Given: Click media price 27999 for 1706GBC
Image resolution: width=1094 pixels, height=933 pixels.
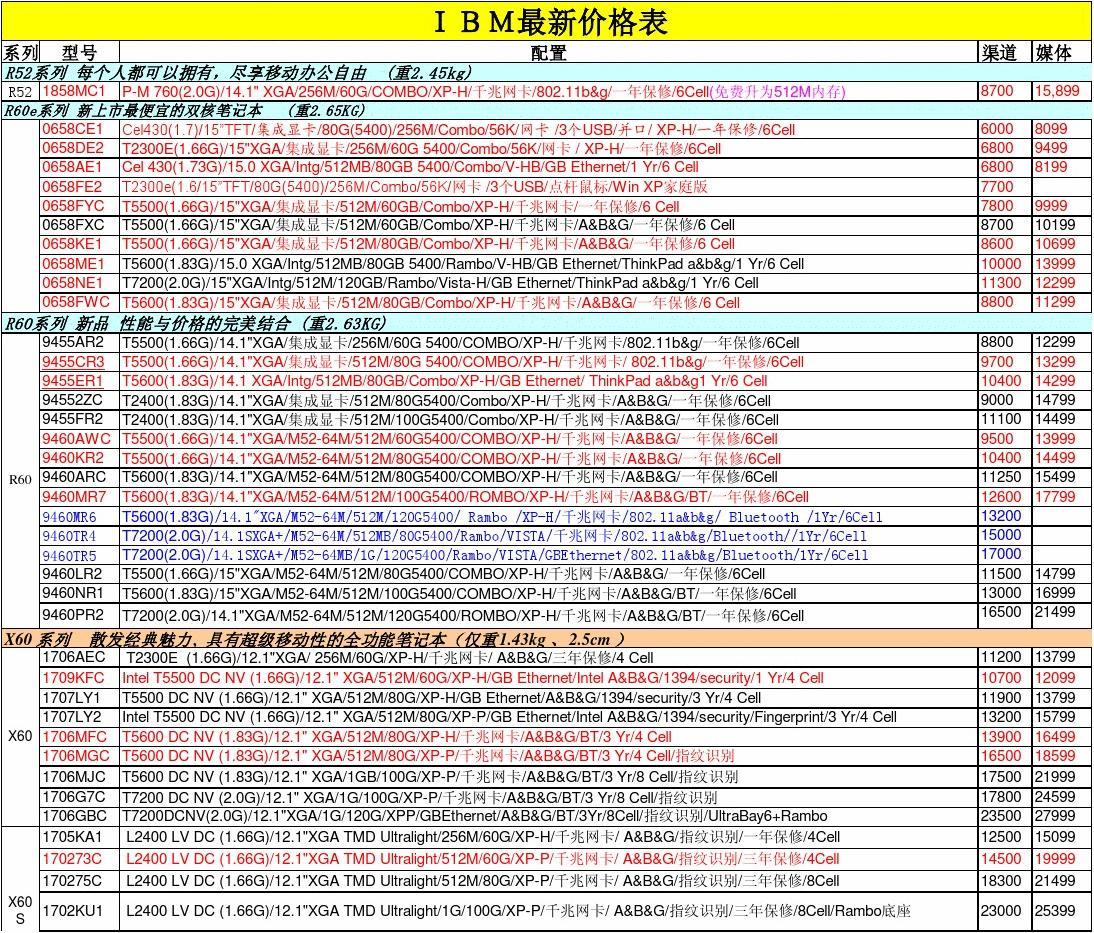Looking at the screenshot, I should point(1055,816).
